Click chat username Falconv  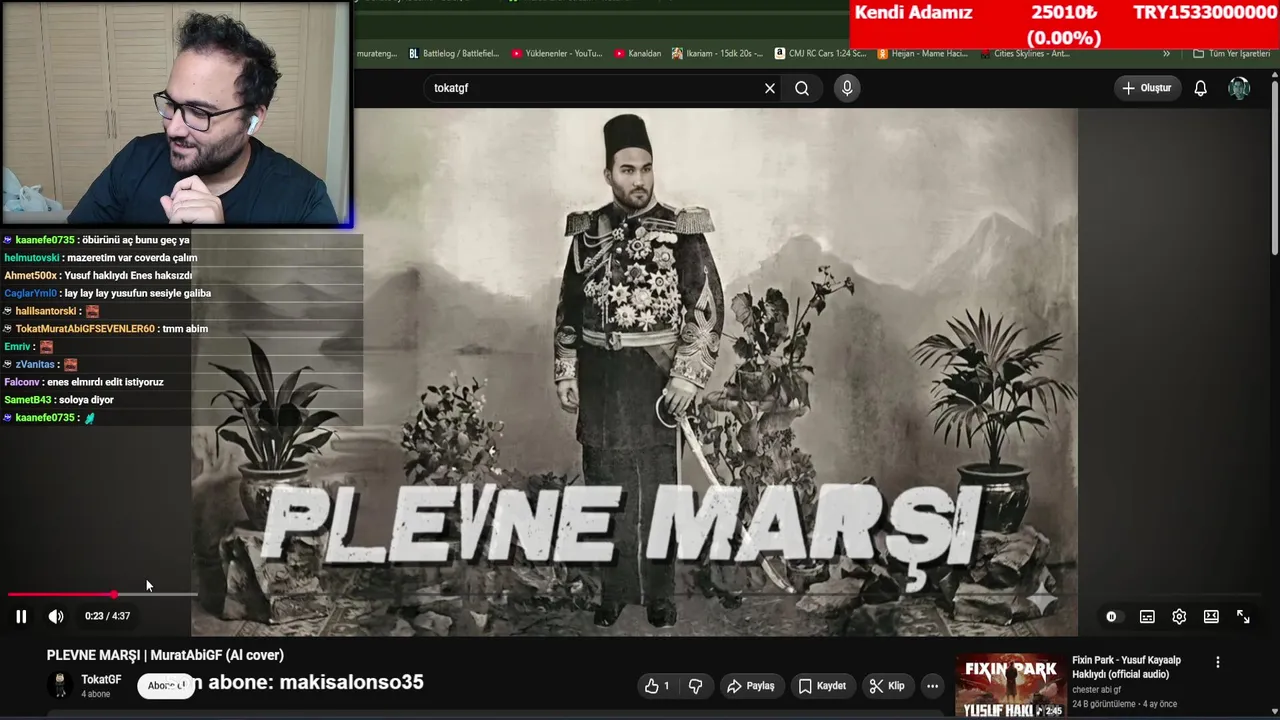[x=22, y=382]
